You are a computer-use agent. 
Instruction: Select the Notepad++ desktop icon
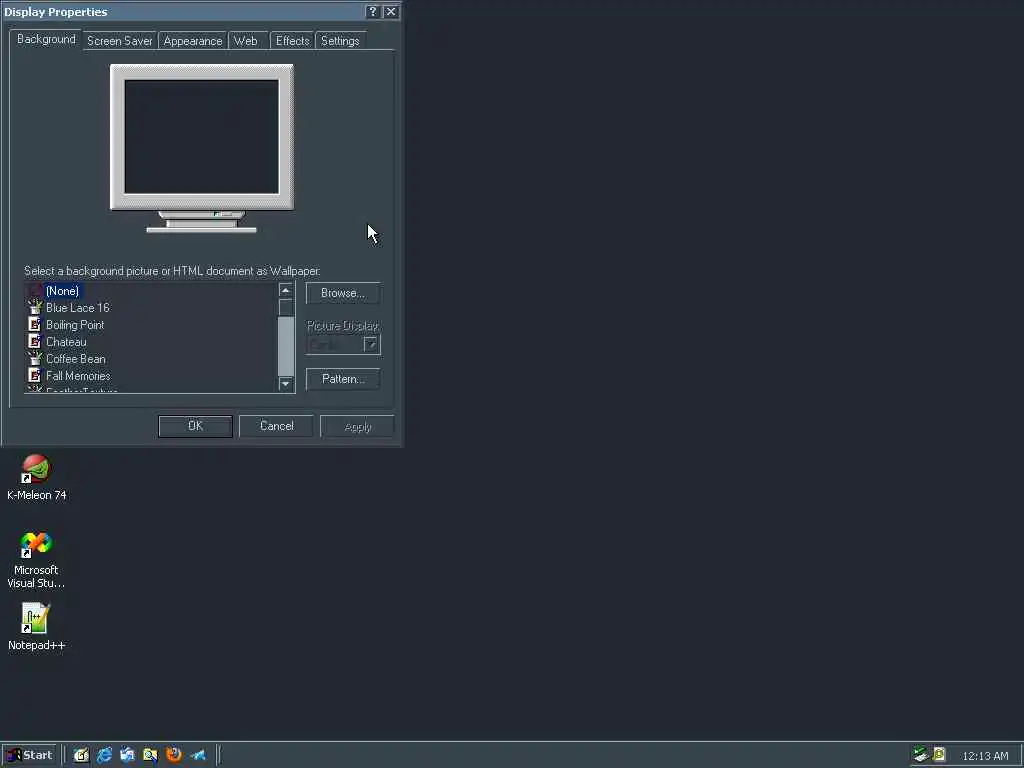pos(36,626)
